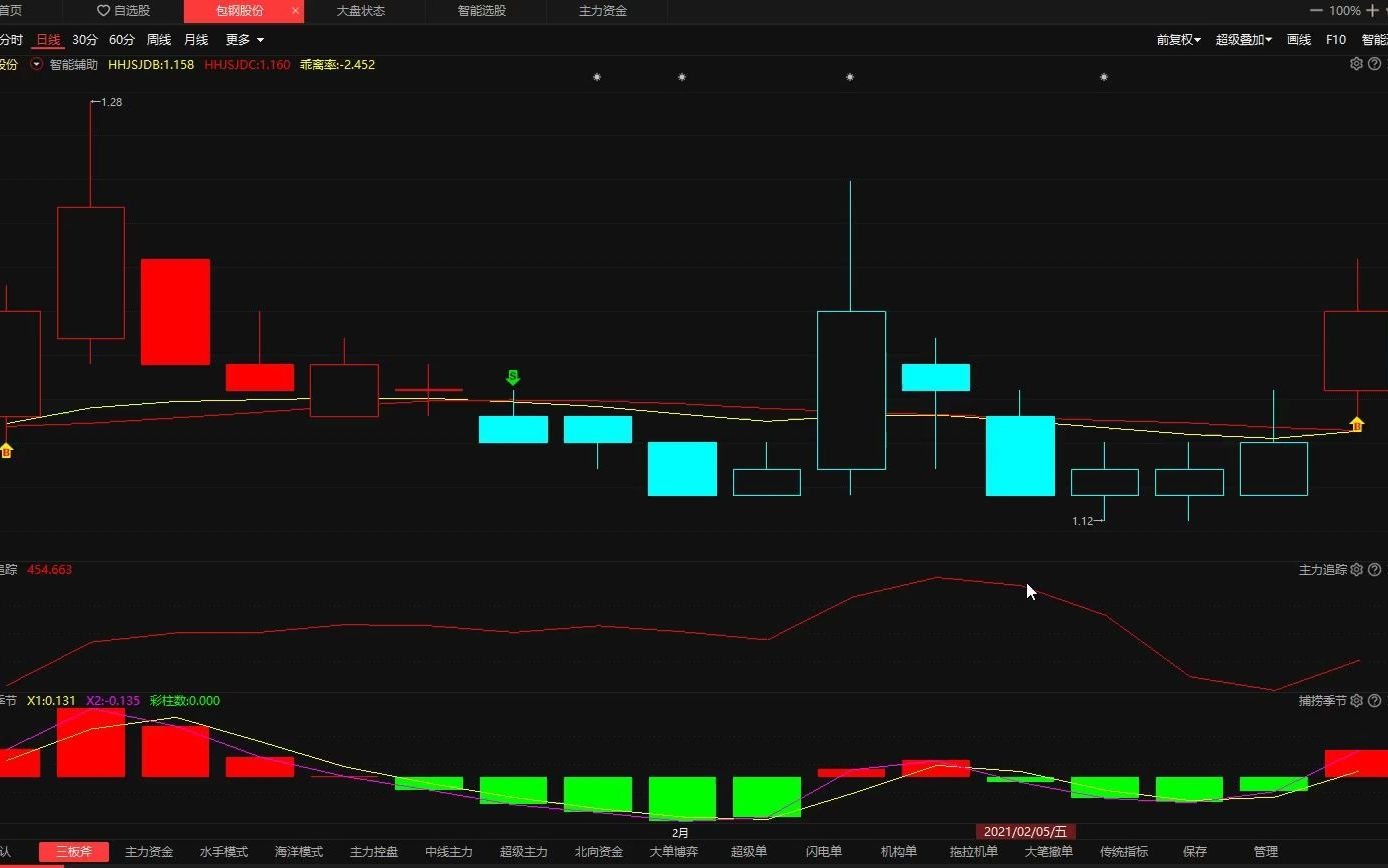This screenshot has height=868, width=1388.
Task: Click the 彩柱数:0.000 value
Action: click(x=185, y=700)
